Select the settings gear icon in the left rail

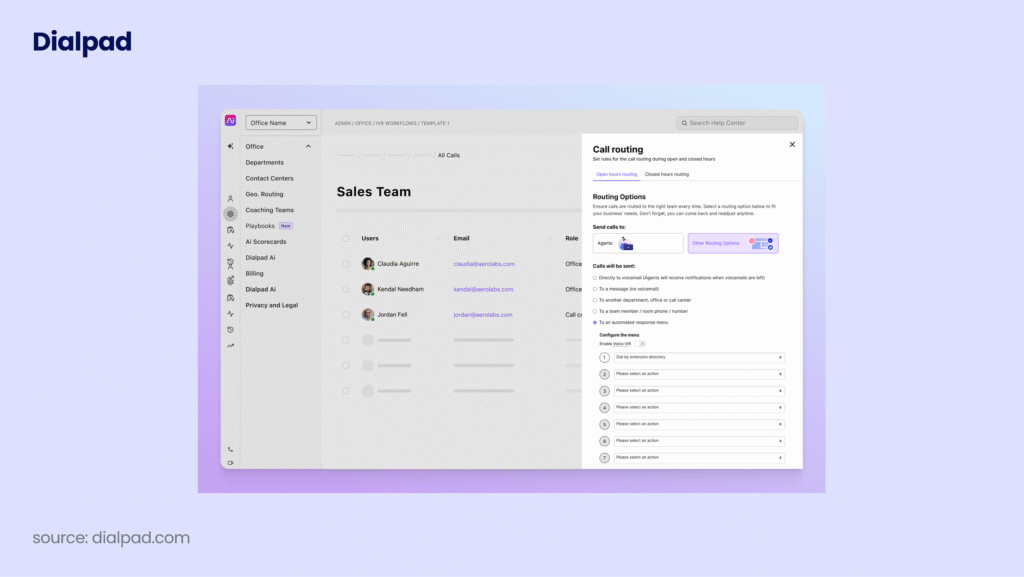tap(229, 213)
